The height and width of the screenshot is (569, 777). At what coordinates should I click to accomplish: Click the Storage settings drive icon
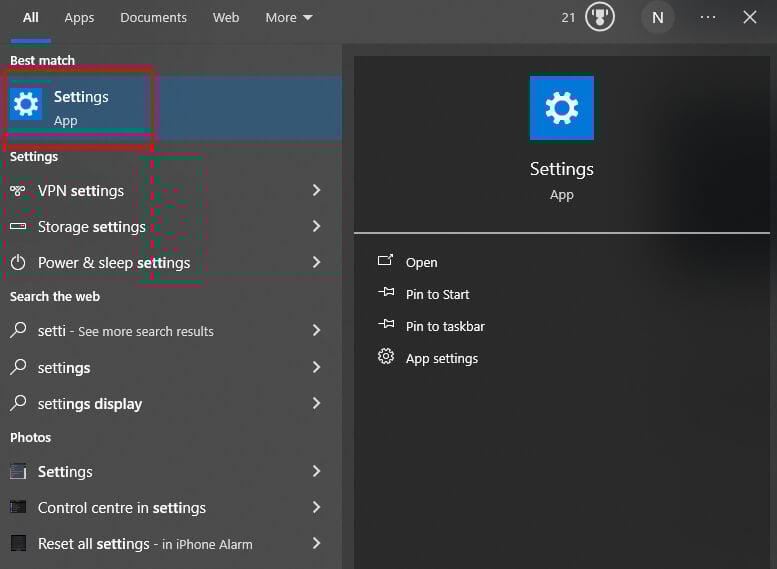(x=18, y=227)
